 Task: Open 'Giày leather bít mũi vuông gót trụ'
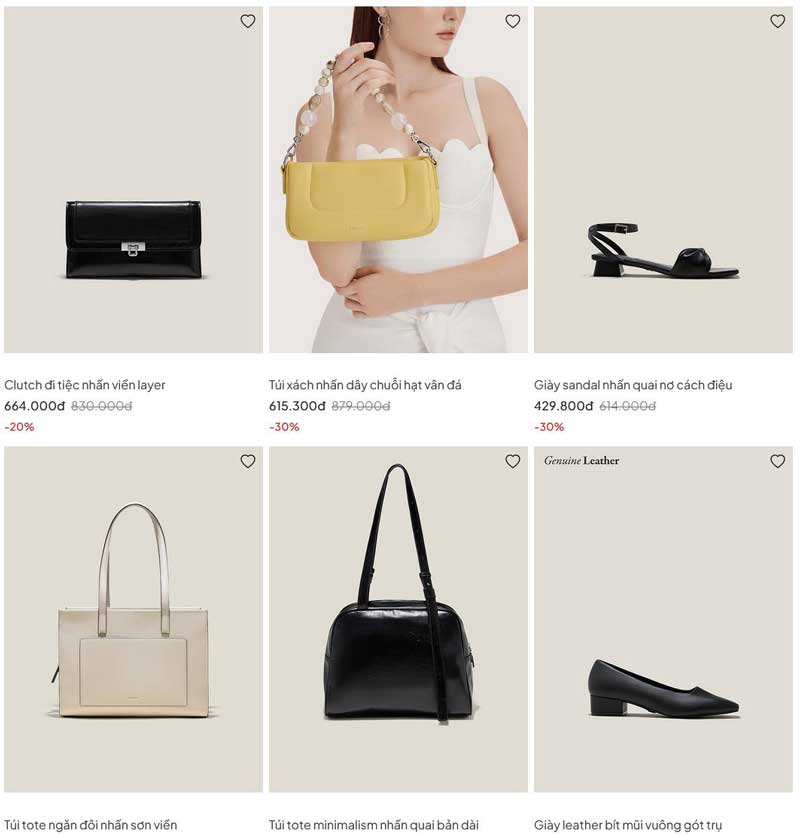[x=628, y=825]
